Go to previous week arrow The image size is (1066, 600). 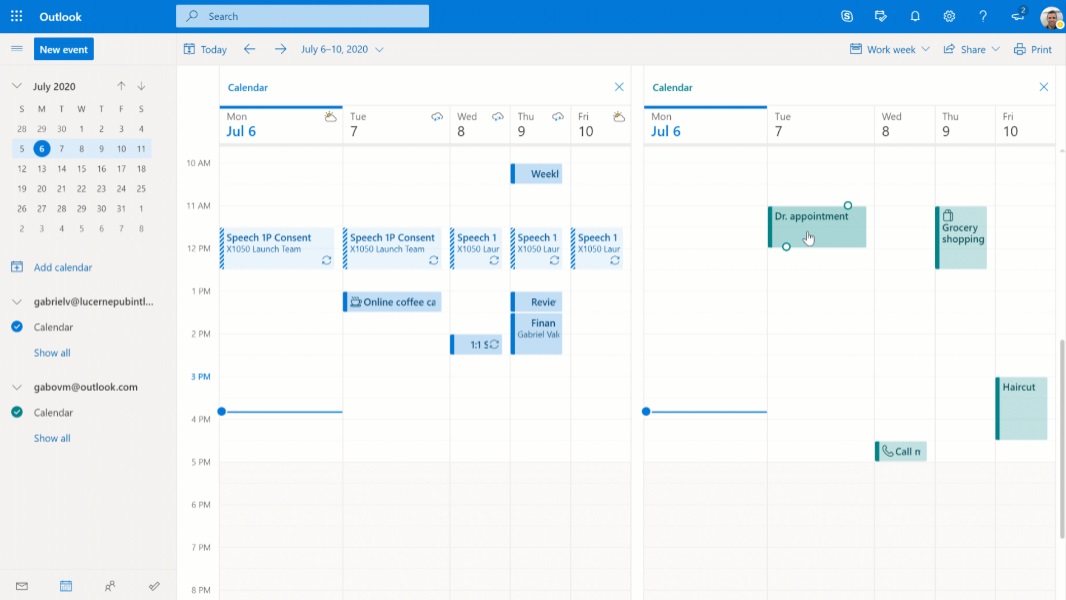click(x=250, y=49)
